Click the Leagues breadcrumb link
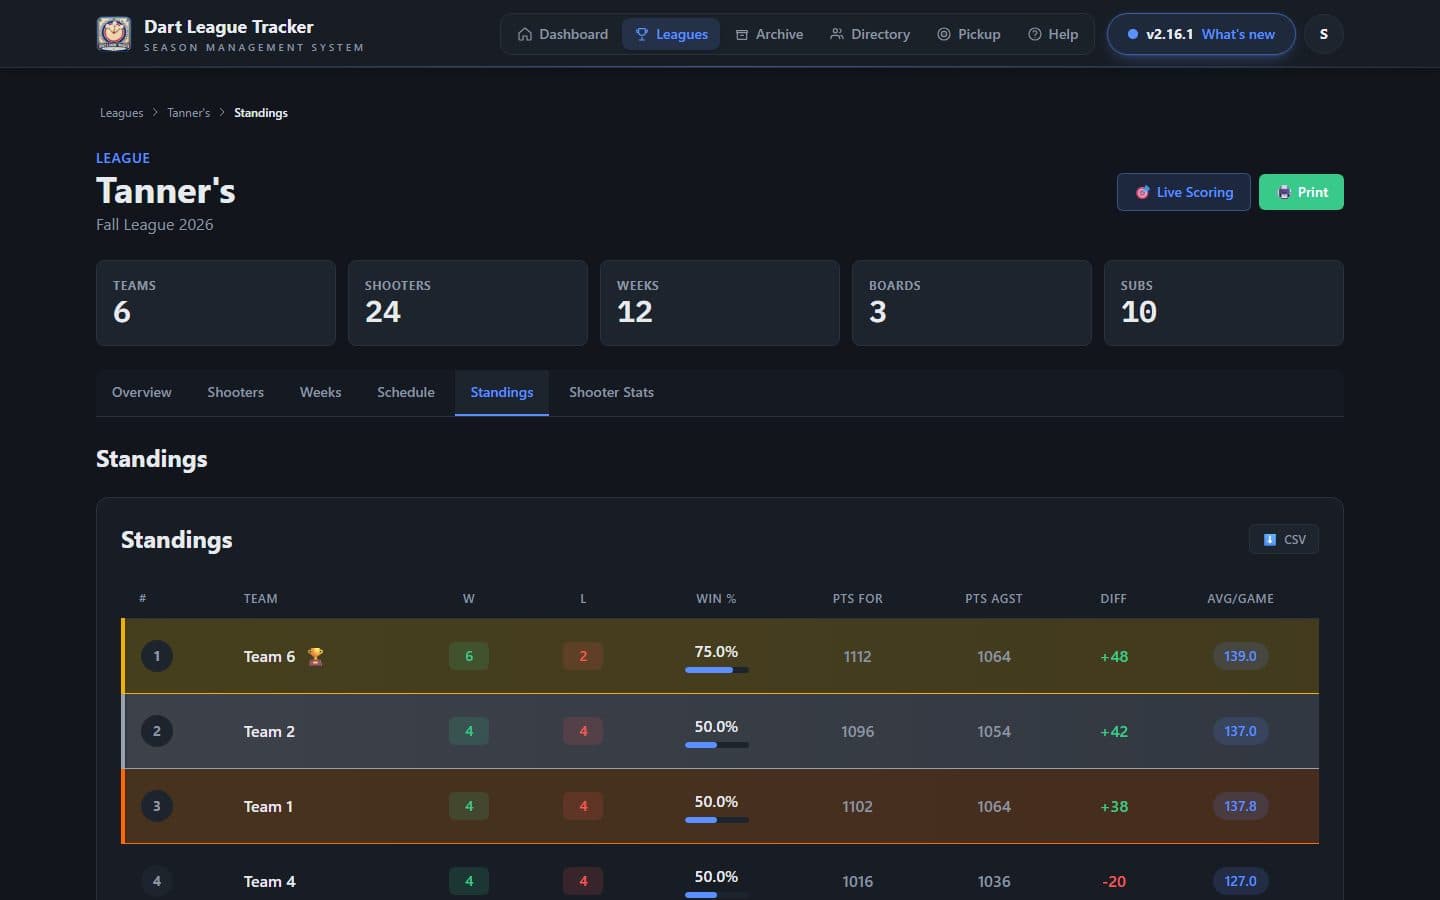1440x900 pixels. 122,113
